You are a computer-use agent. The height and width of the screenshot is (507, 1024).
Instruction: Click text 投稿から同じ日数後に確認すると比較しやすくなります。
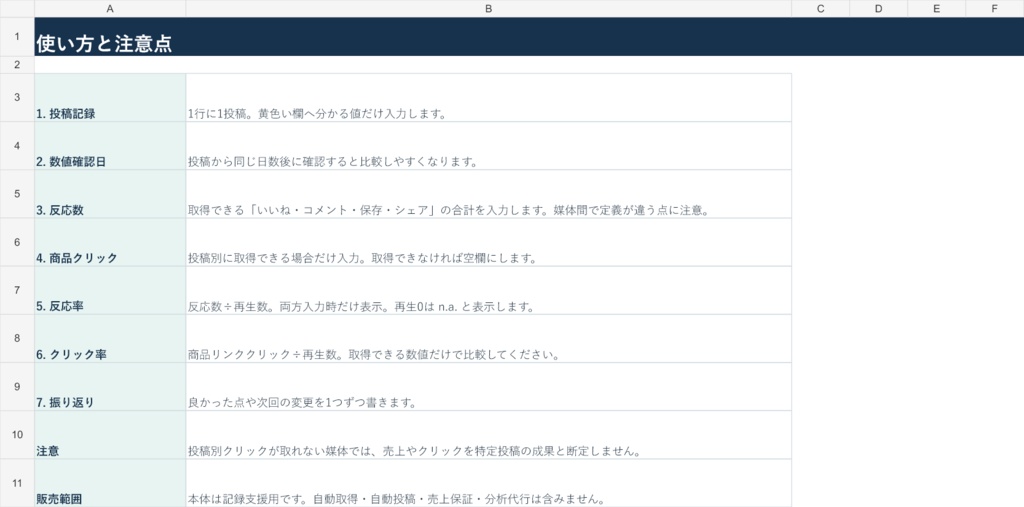click(332, 162)
